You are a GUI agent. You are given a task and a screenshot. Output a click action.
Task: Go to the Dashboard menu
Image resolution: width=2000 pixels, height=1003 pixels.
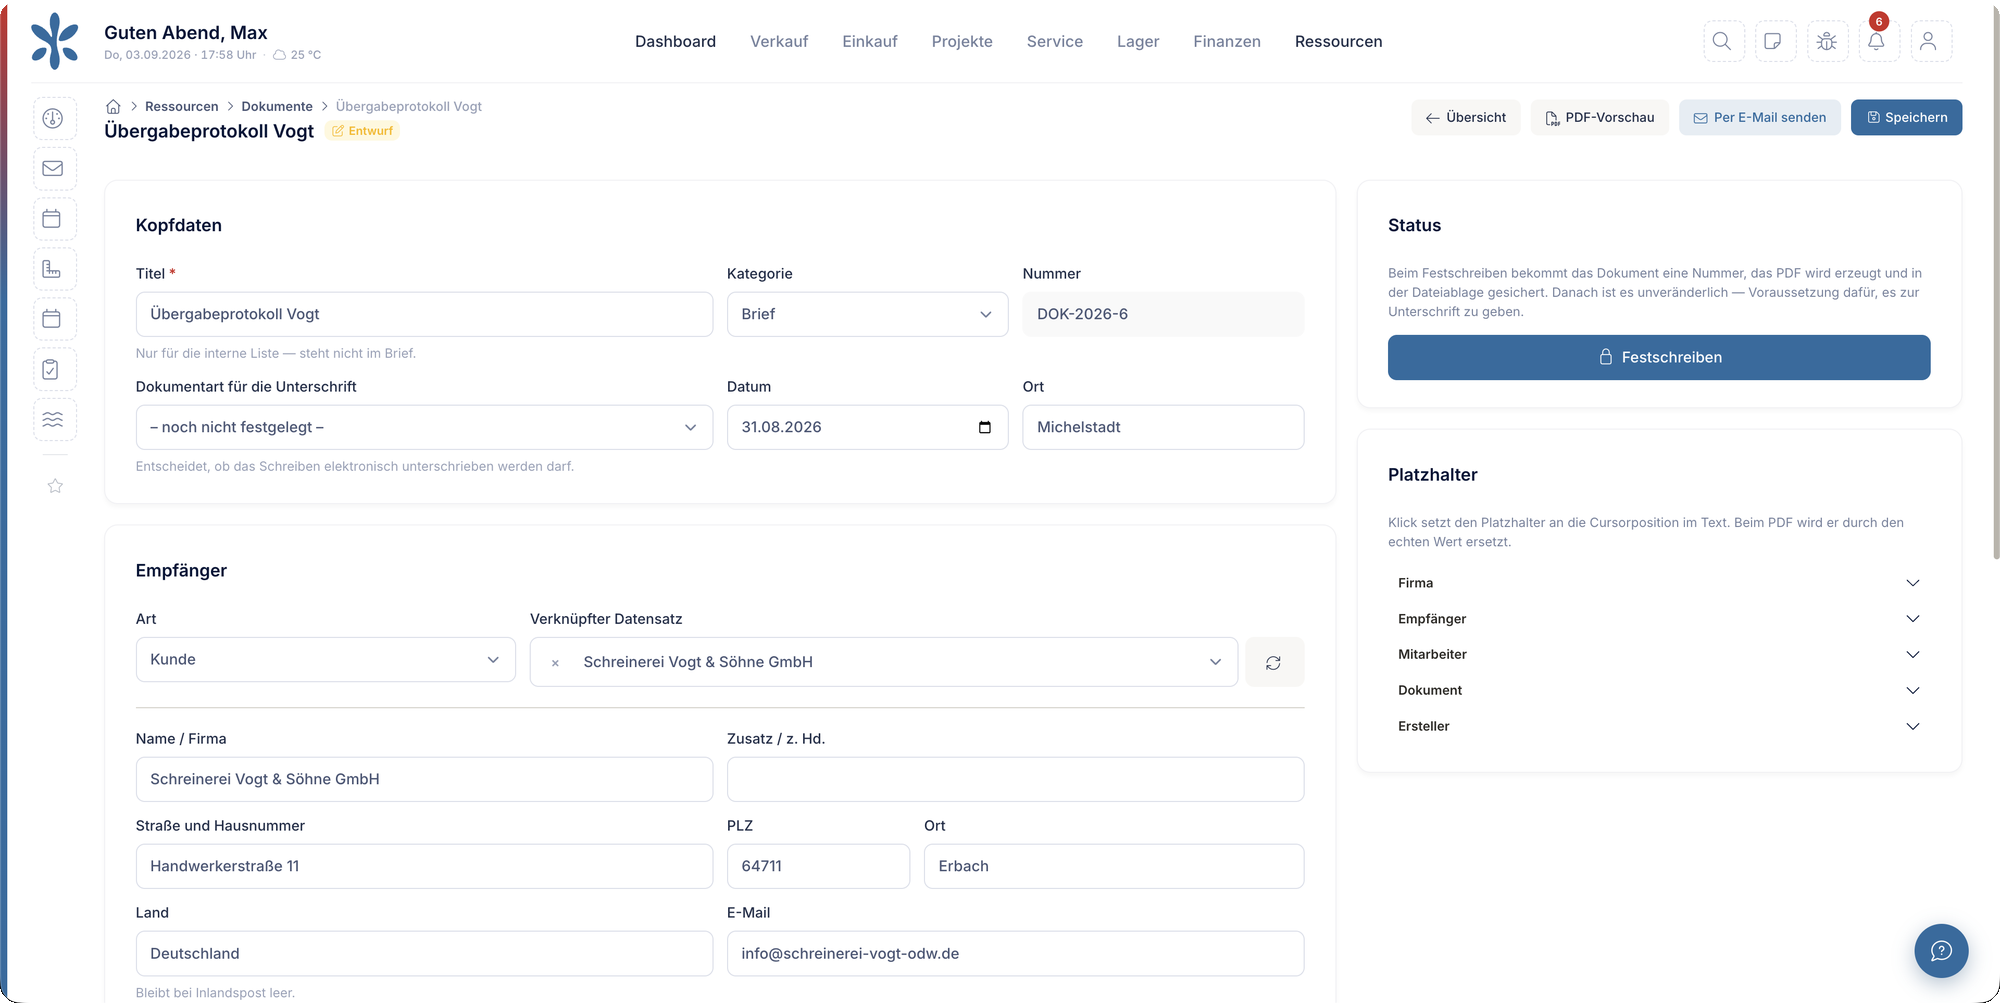click(x=675, y=41)
